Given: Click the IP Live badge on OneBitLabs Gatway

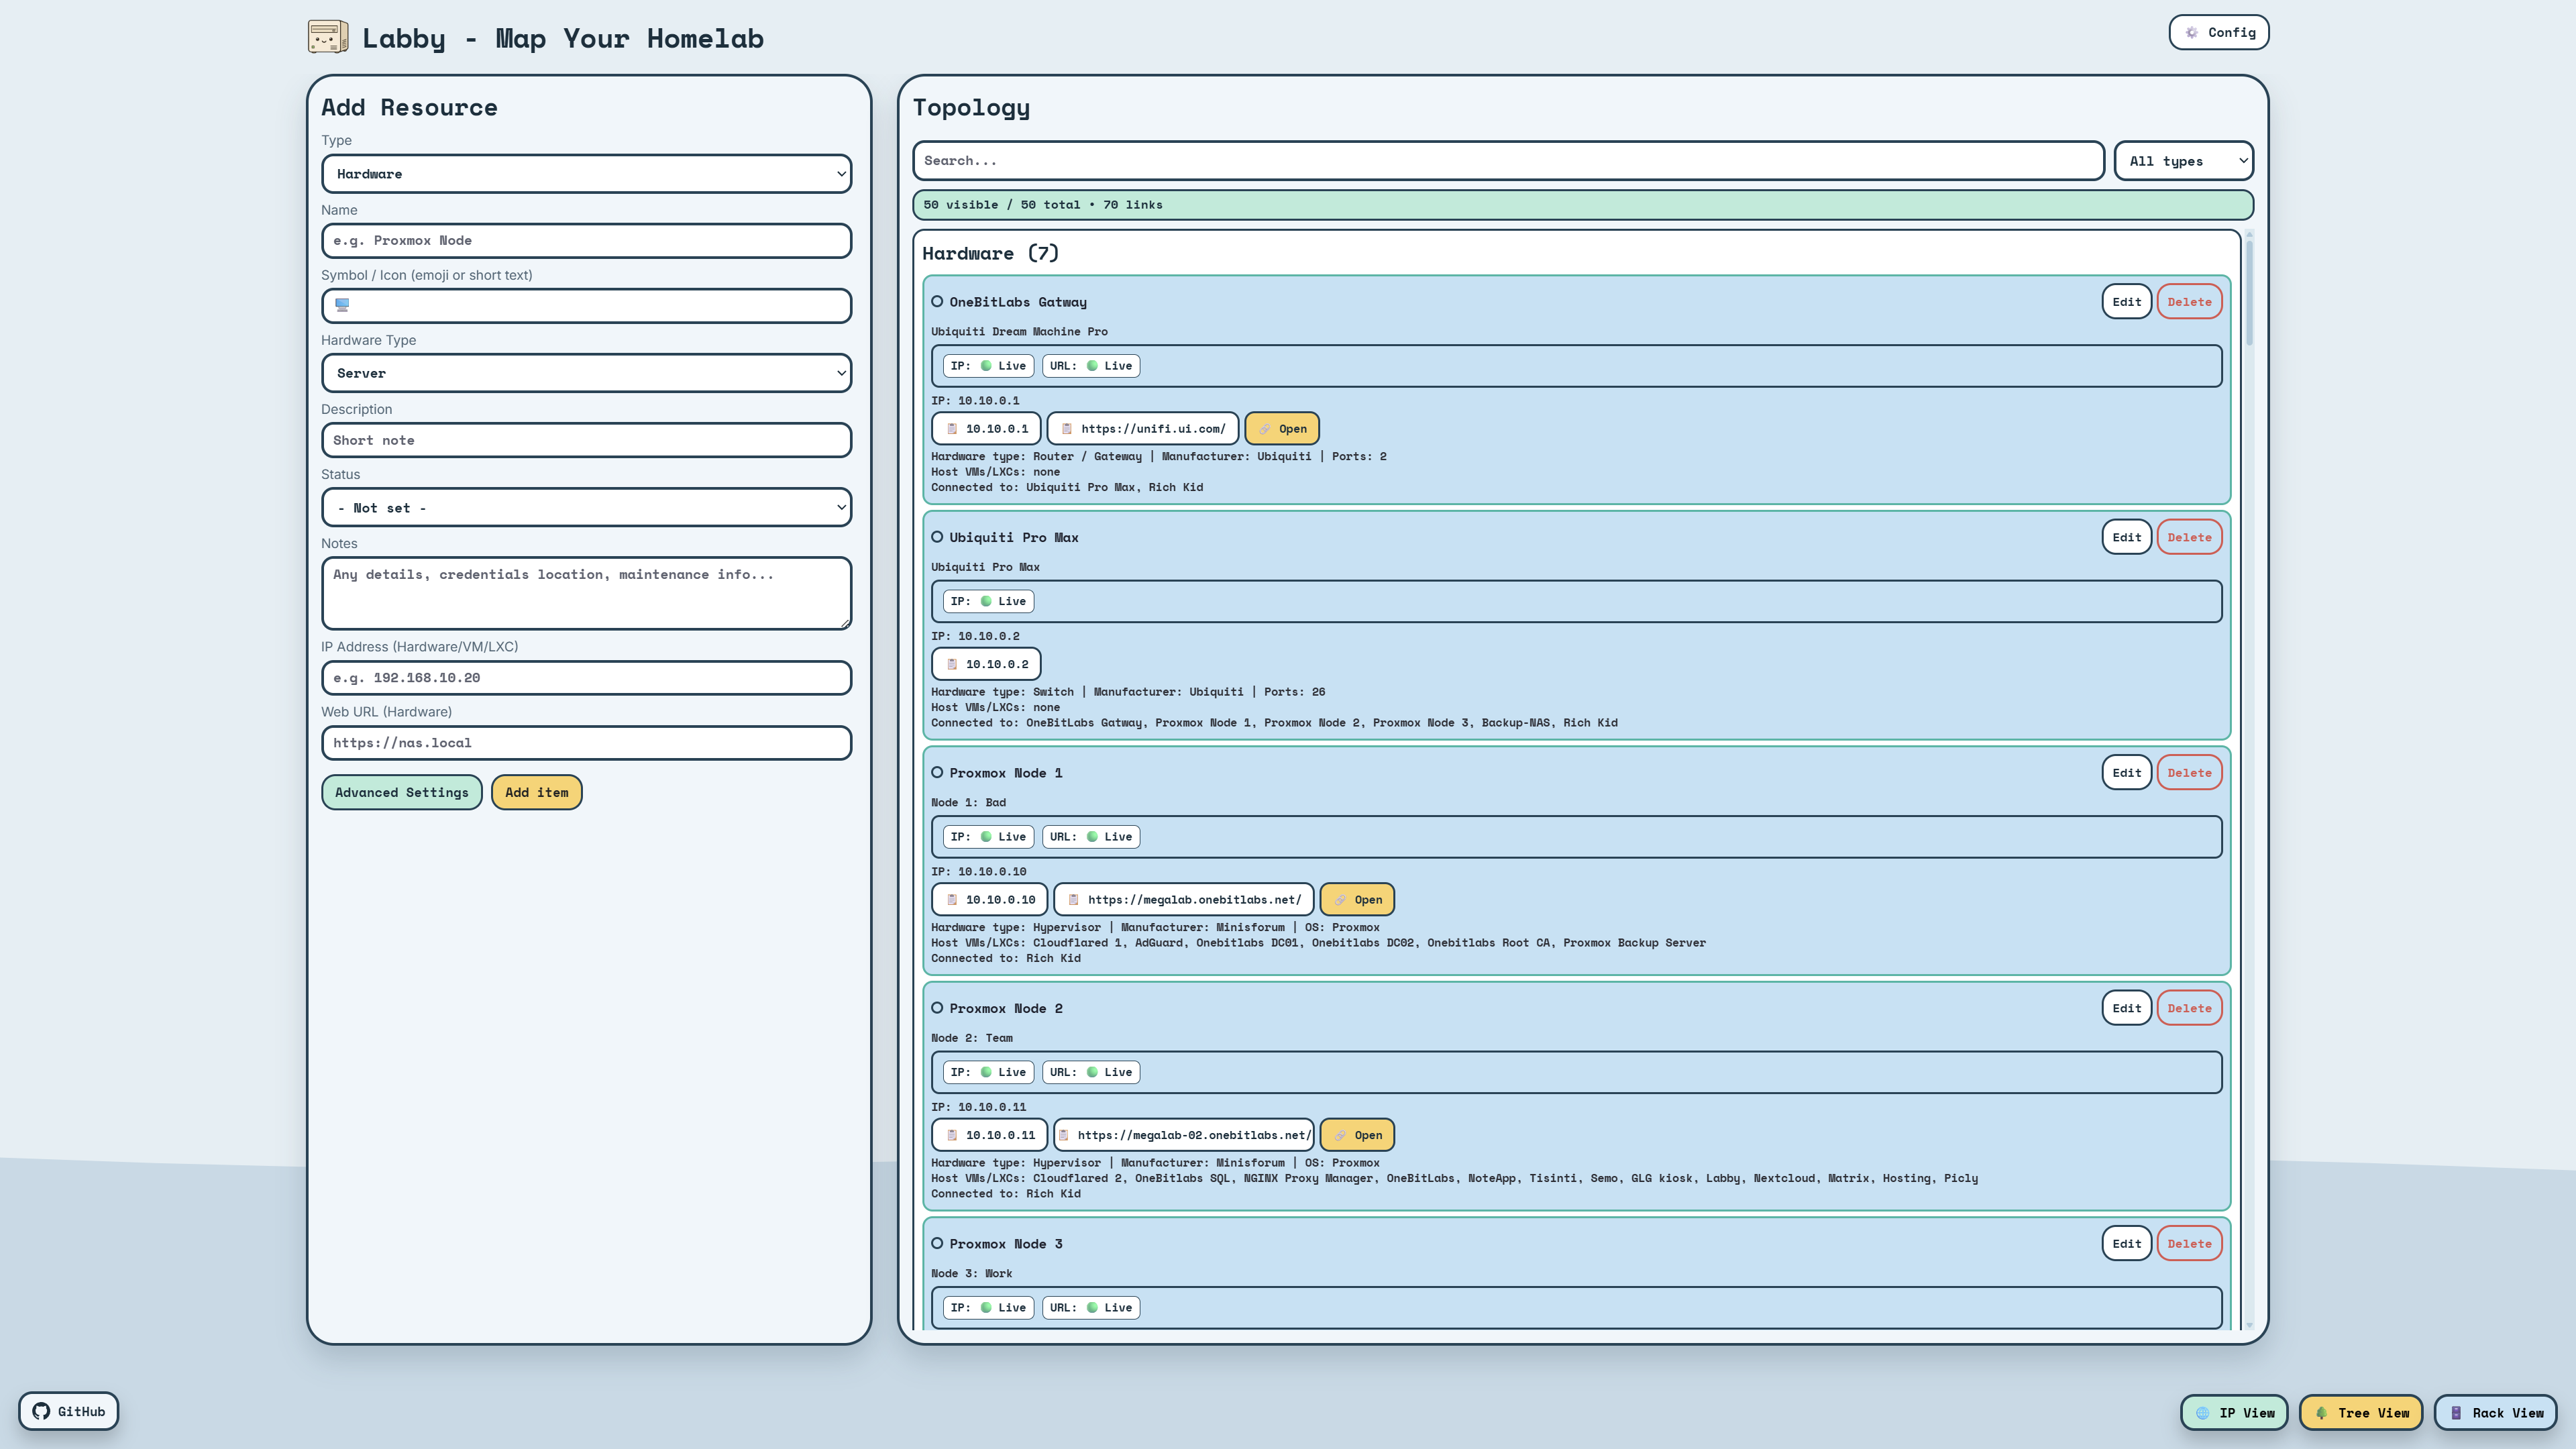Looking at the screenshot, I should (988, 366).
